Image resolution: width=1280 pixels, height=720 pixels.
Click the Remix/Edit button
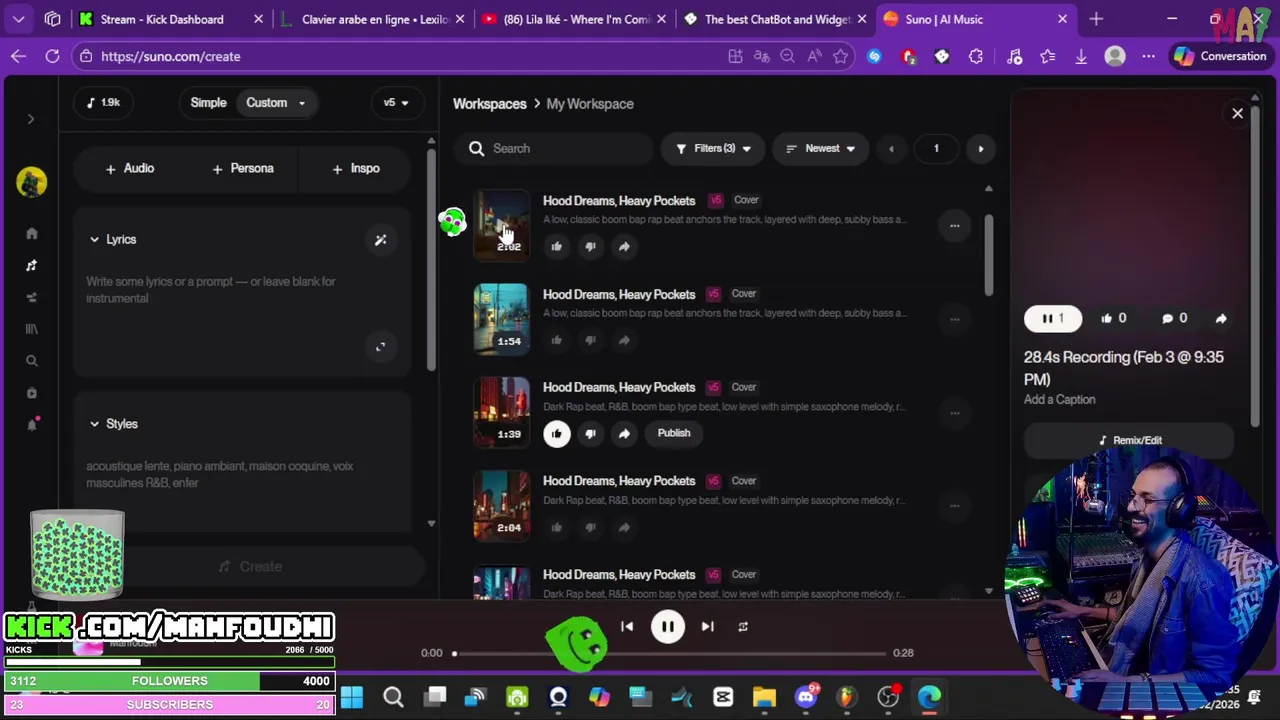pyautogui.click(x=1129, y=440)
